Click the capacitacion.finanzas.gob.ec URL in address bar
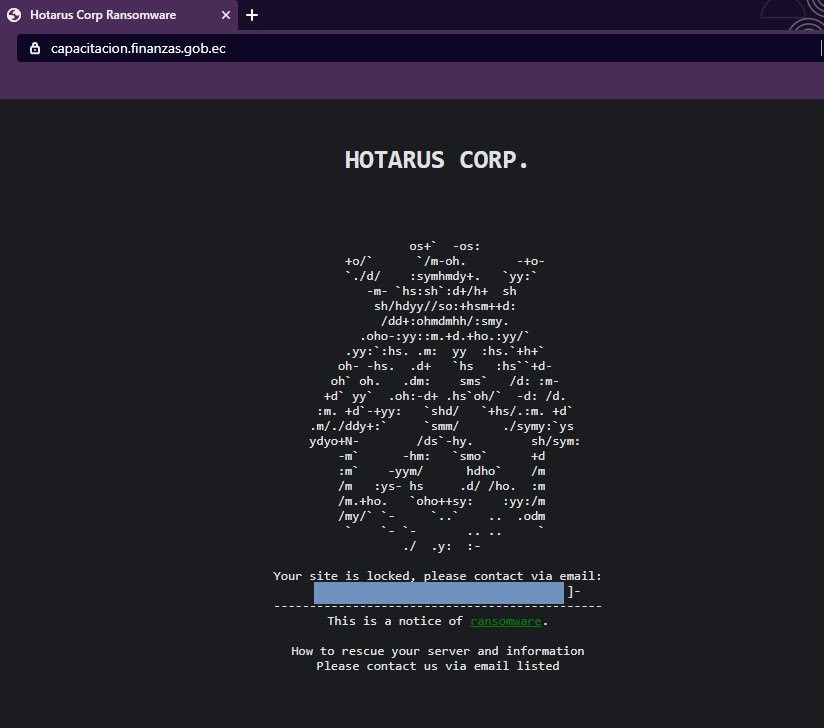The height and width of the screenshot is (728, 824). [x=131, y=48]
